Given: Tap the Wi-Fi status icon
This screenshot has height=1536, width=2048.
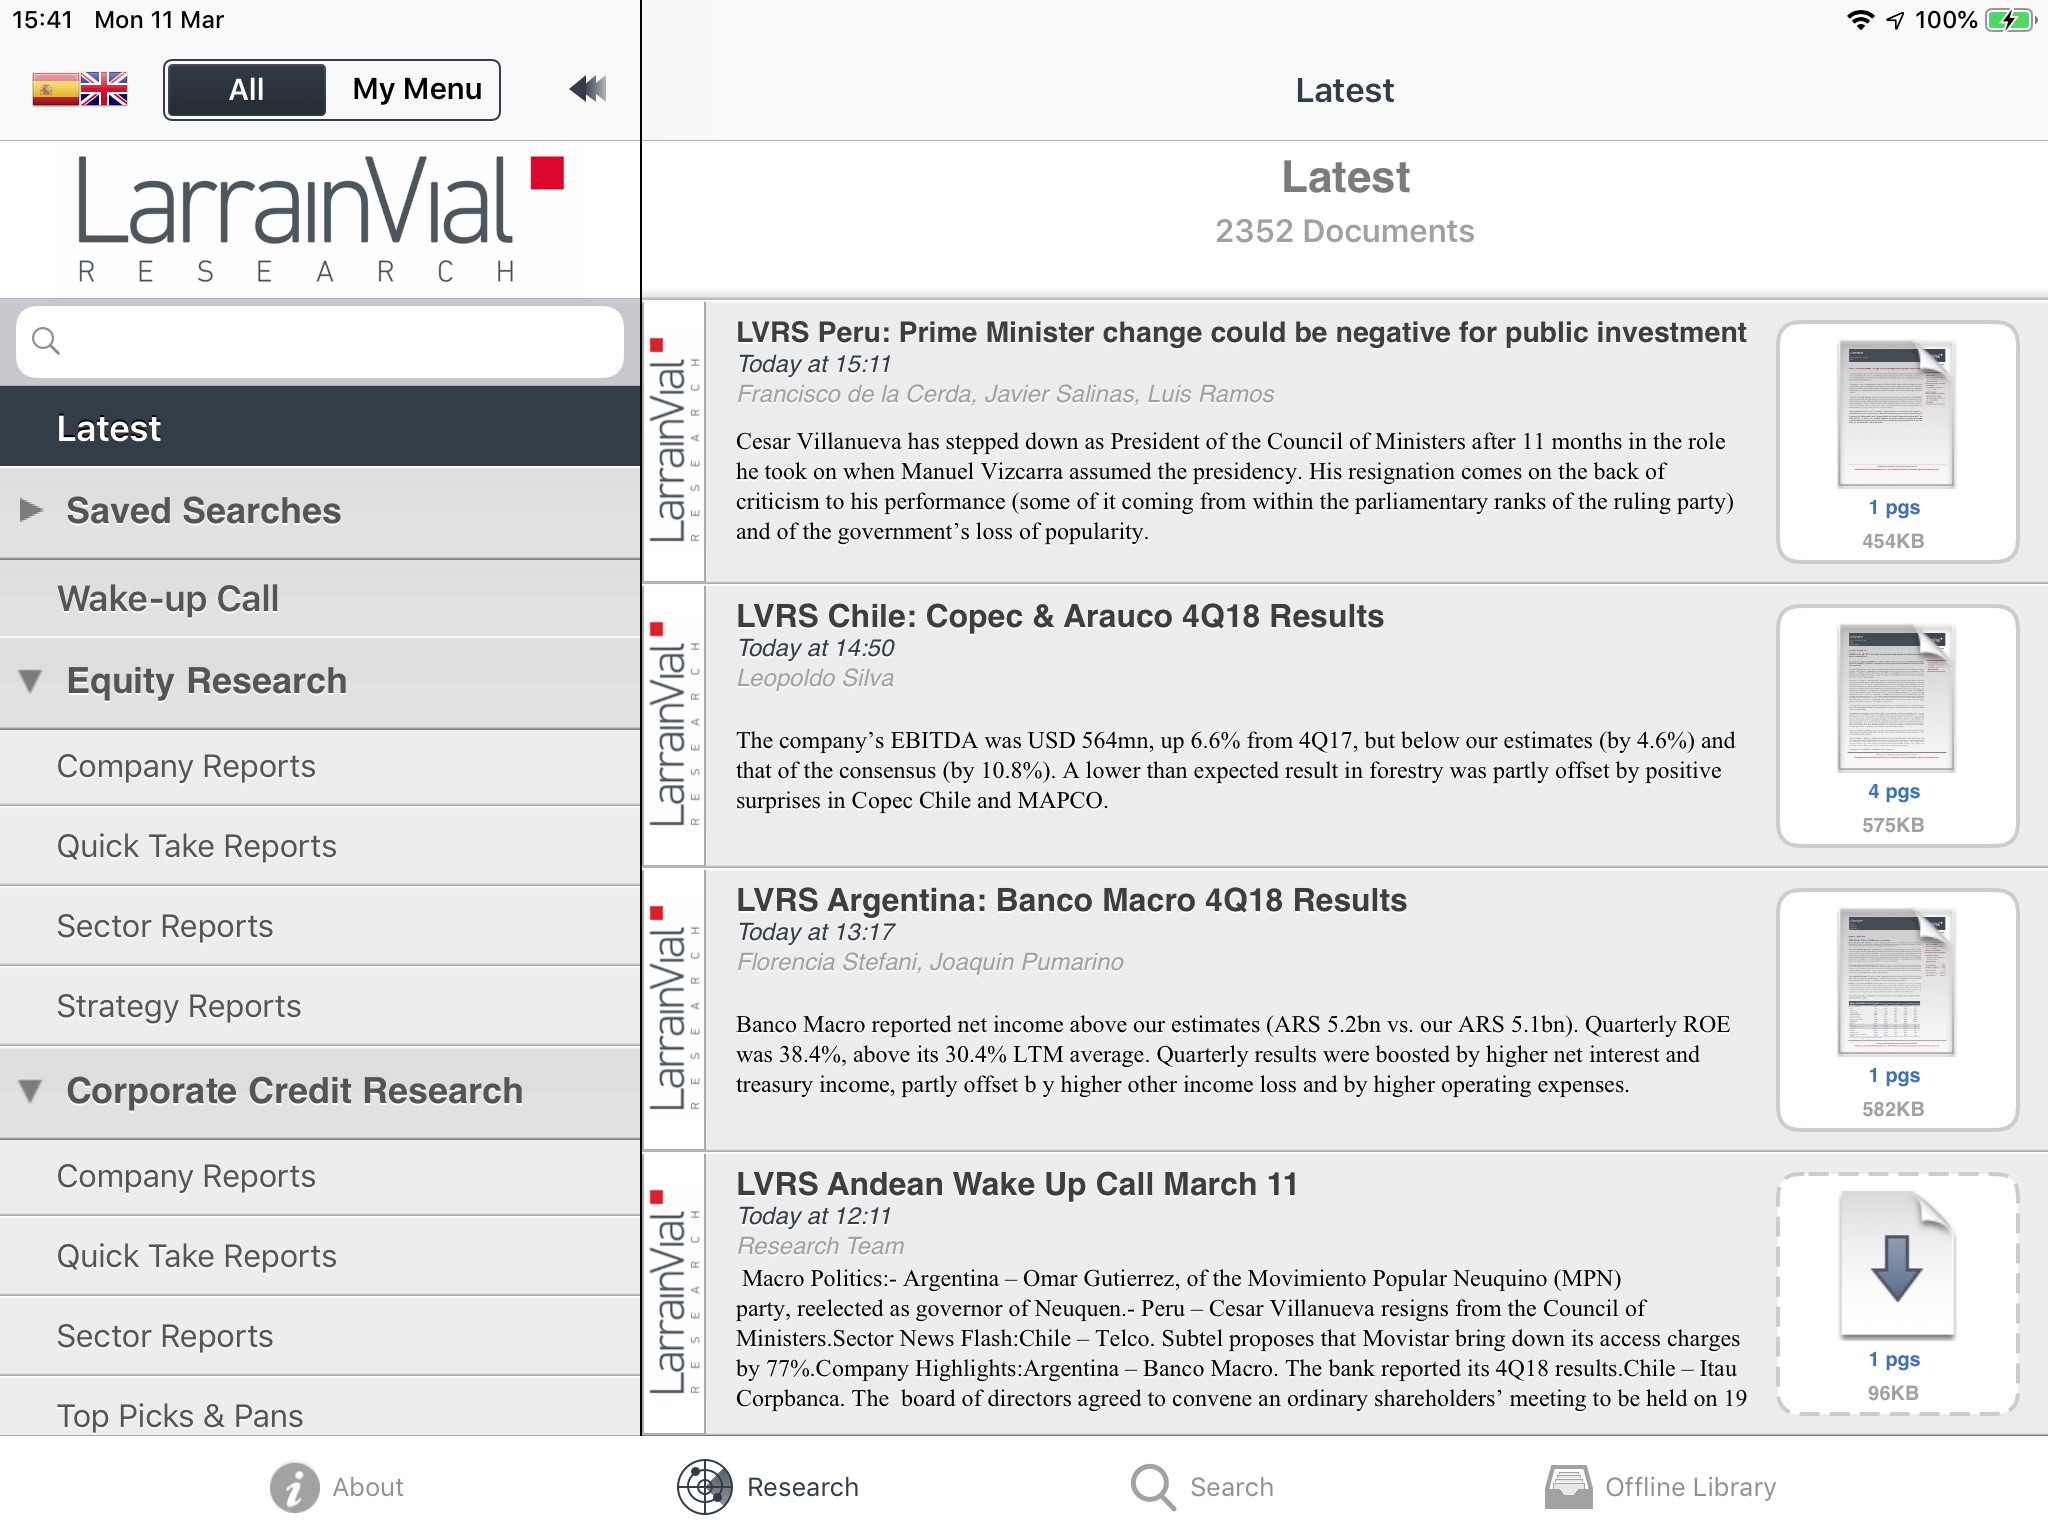Looking at the screenshot, I should pyautogui.click(x=1860, y=20).
